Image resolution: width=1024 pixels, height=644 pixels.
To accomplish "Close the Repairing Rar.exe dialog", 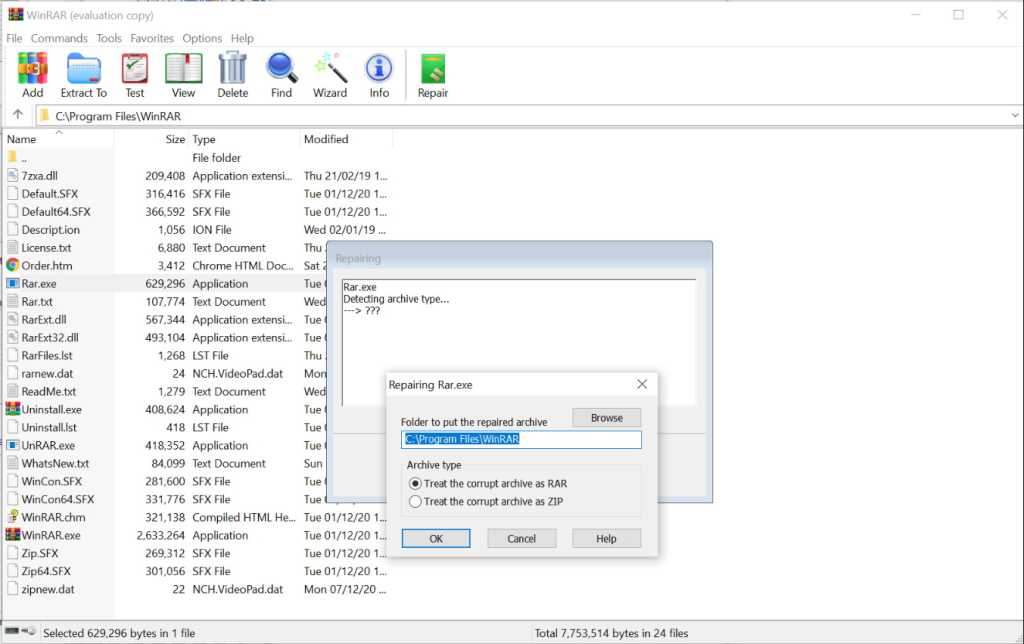I will 642,384.
